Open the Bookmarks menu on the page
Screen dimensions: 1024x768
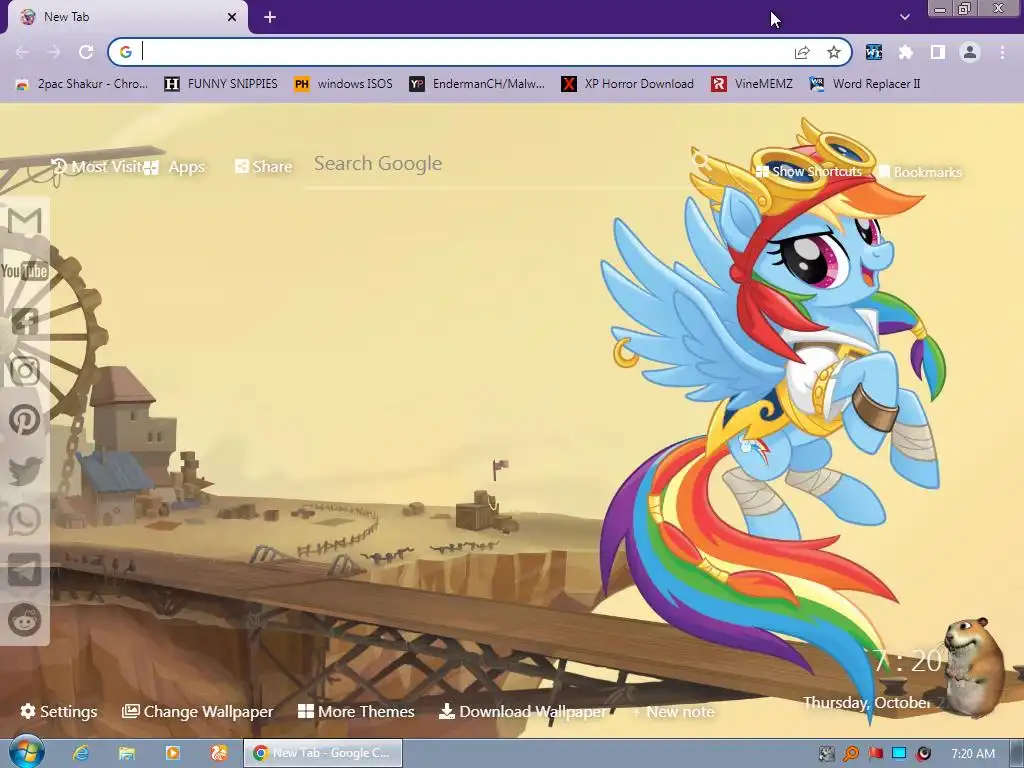tap(920, 172)
